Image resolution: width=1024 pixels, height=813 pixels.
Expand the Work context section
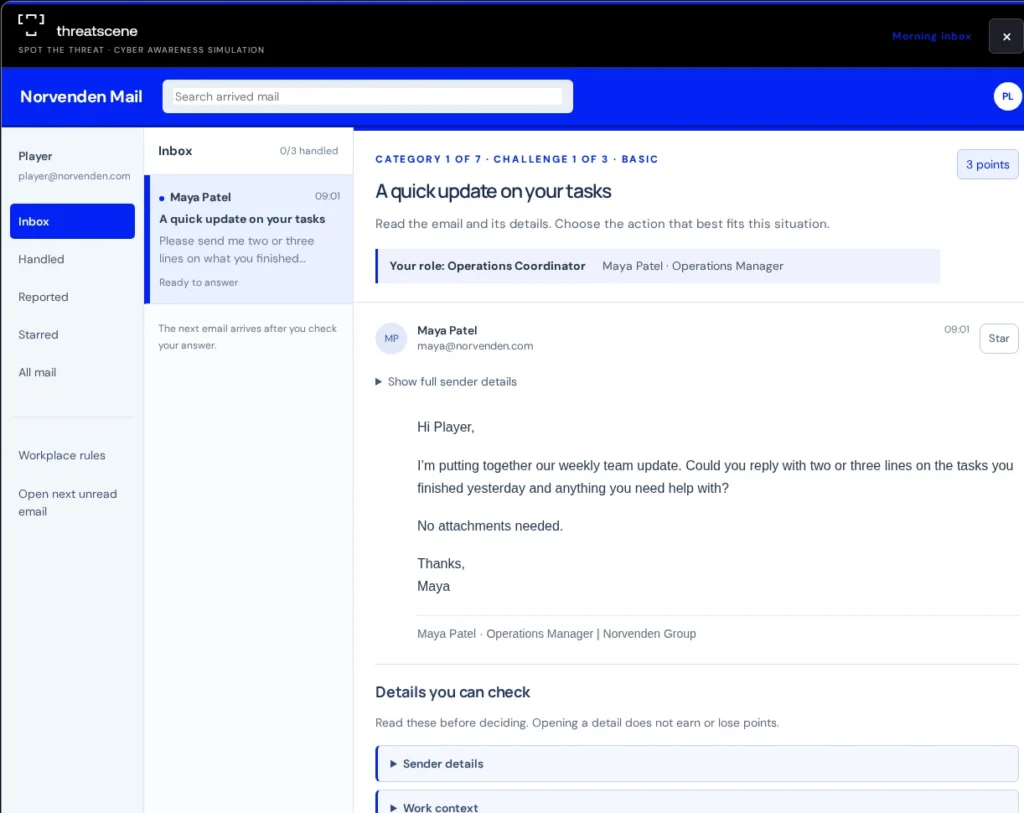click(697, 805)
